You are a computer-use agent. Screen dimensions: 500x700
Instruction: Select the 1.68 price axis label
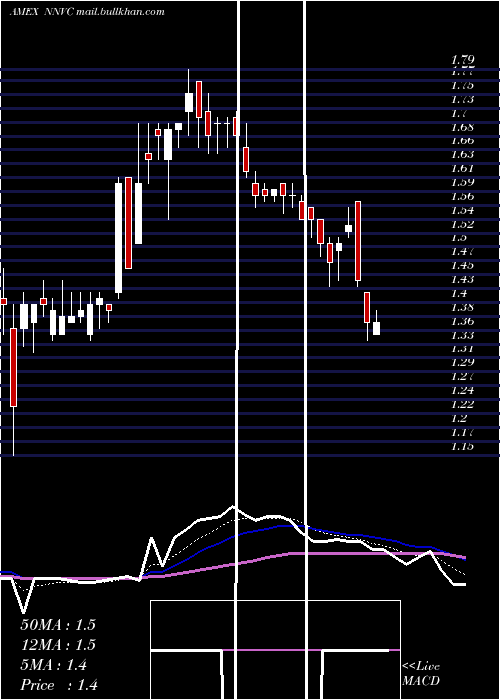(463, 127)
